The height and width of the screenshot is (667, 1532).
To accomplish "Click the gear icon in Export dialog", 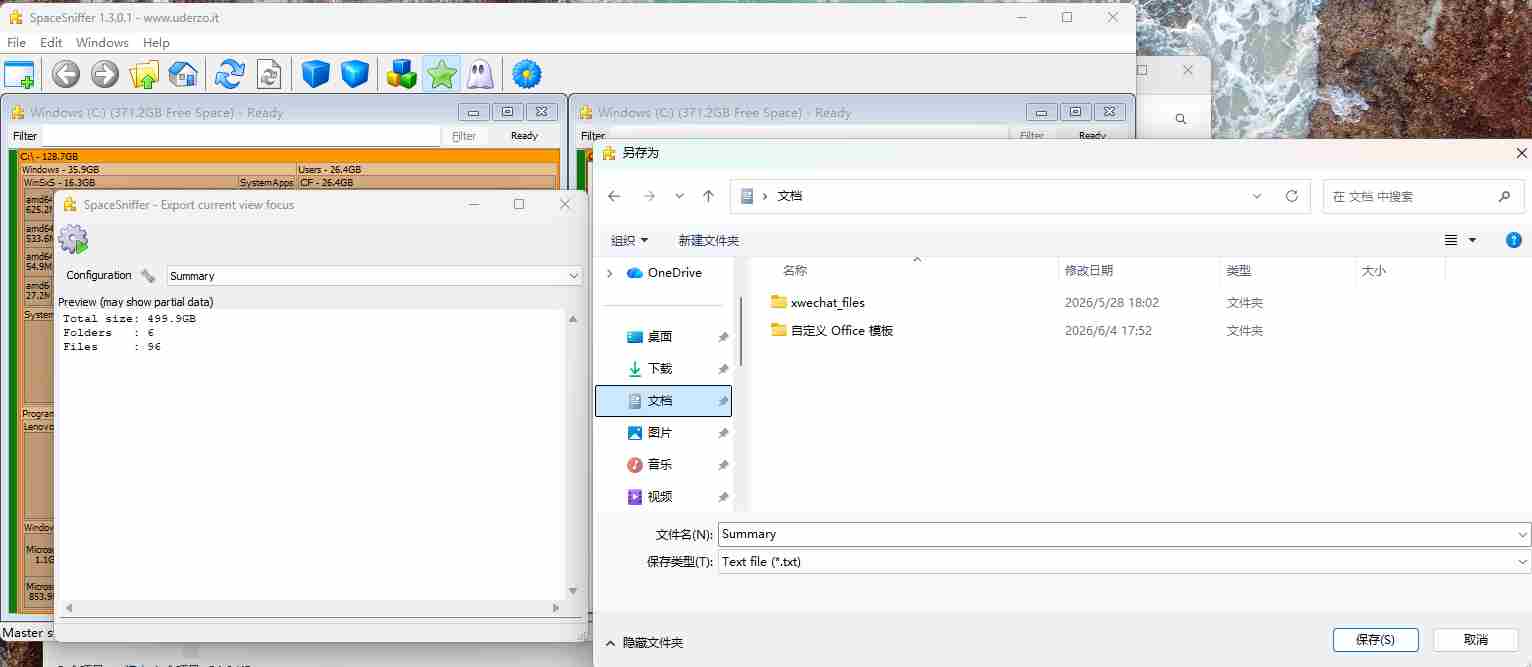I will 73,239.
